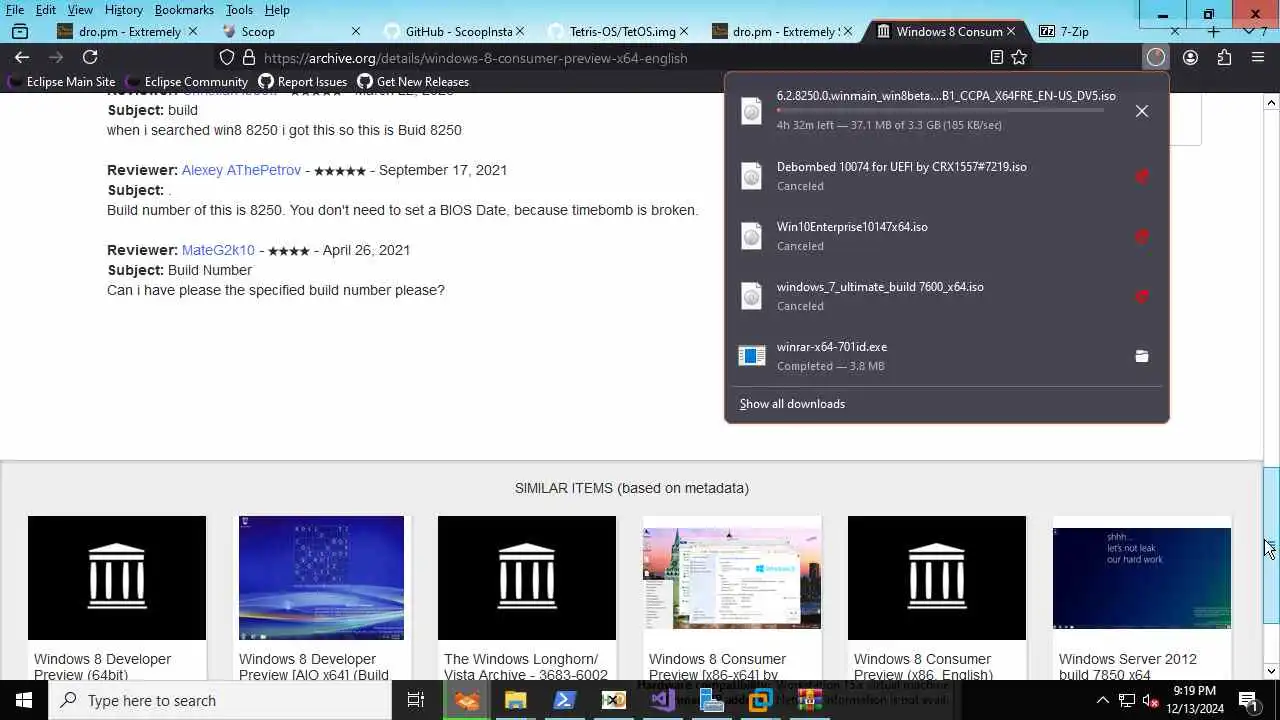Open the hamburger application menu
This screenshot has width=1280, height=720.
point(1258,57)
